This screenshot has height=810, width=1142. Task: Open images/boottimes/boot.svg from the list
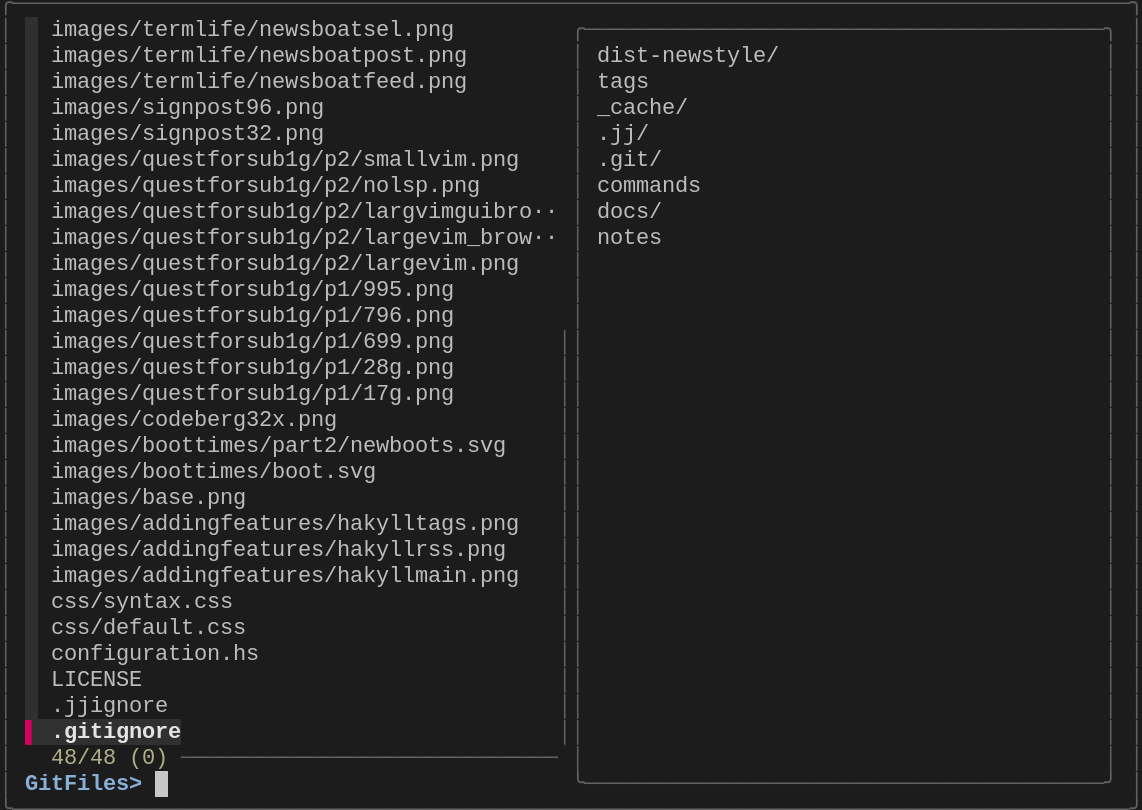pos(213,471)
